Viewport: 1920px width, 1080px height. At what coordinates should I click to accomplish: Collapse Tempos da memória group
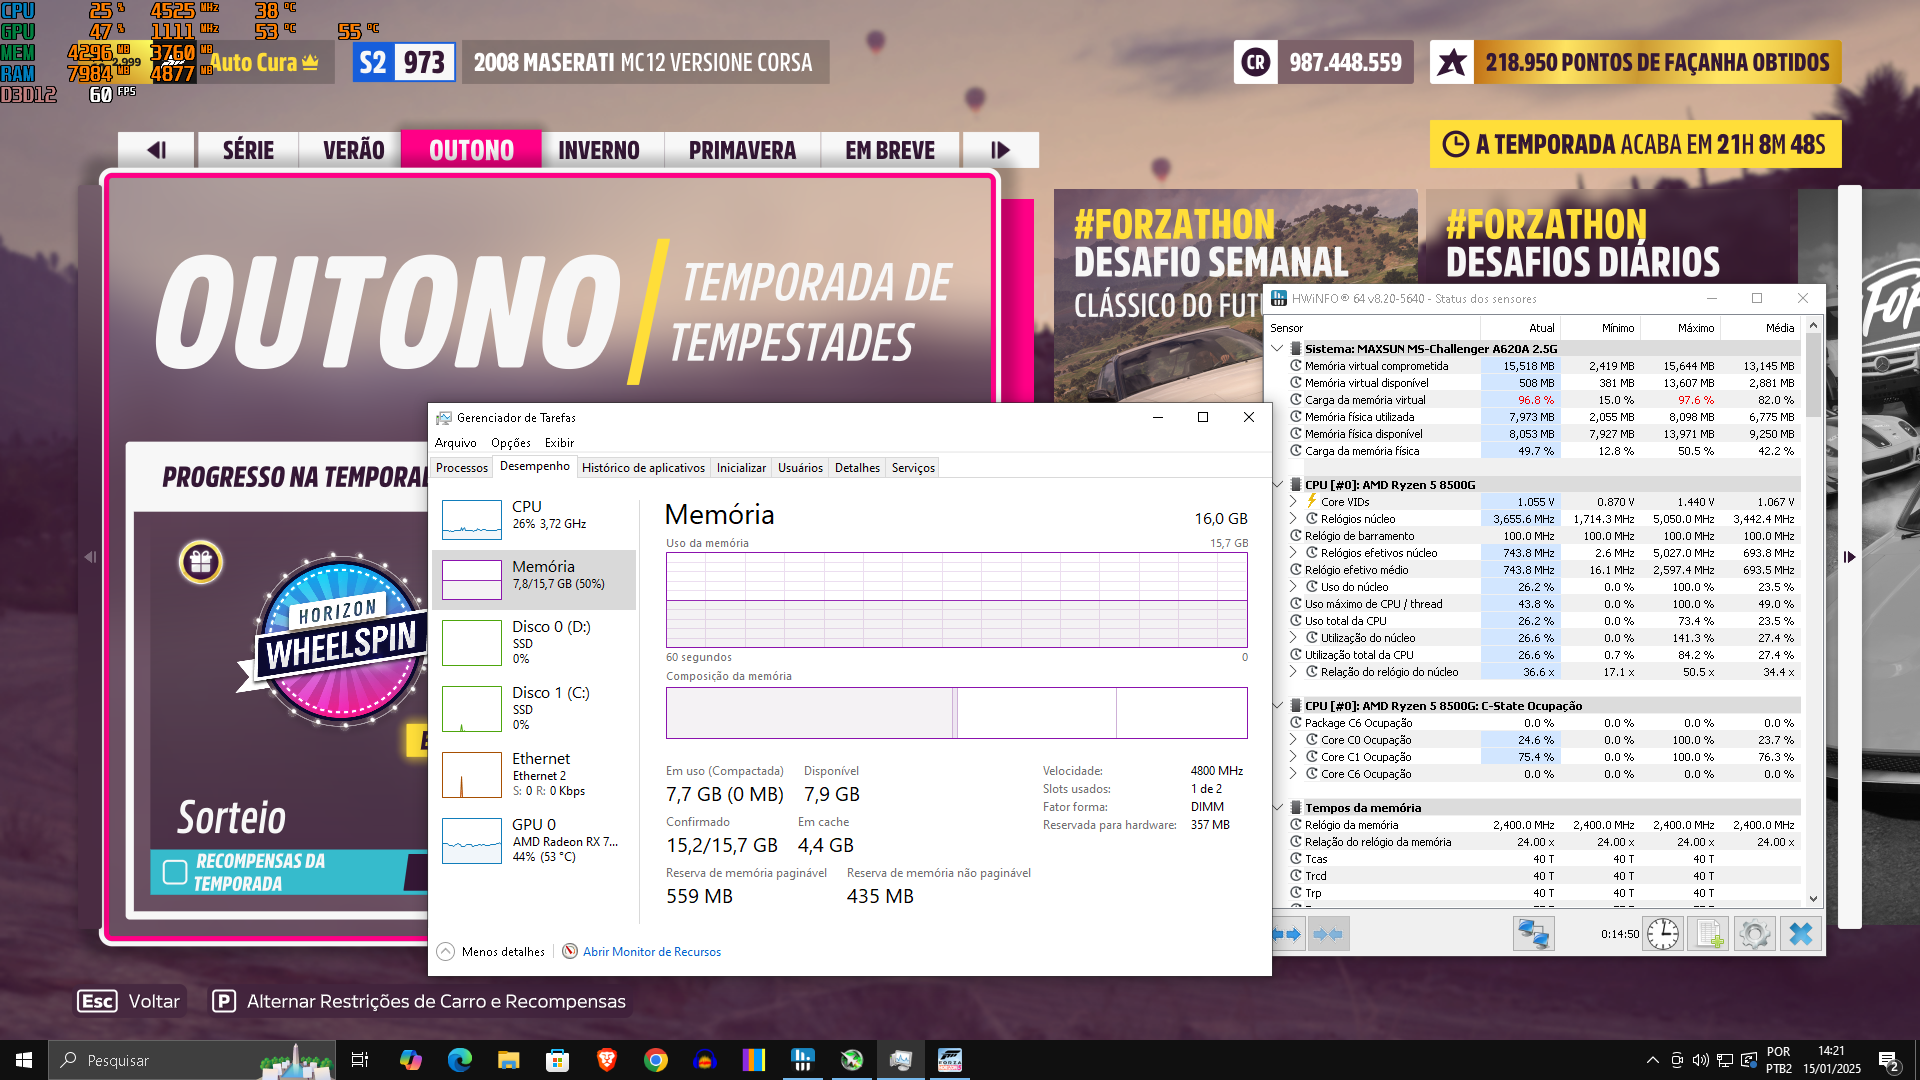tap(1277, 807)
